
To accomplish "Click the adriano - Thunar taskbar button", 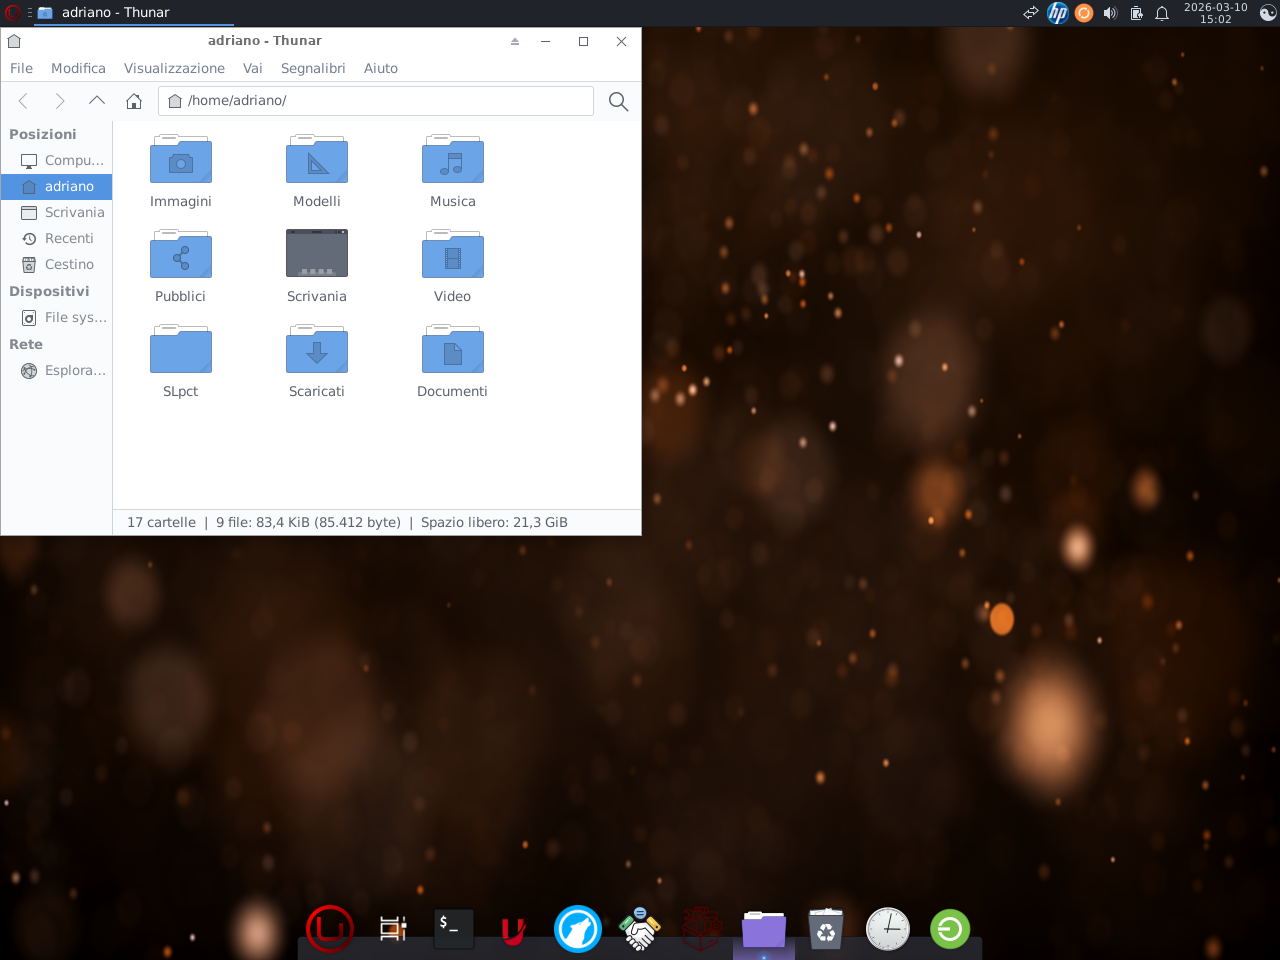I will (x=115, y=13).
